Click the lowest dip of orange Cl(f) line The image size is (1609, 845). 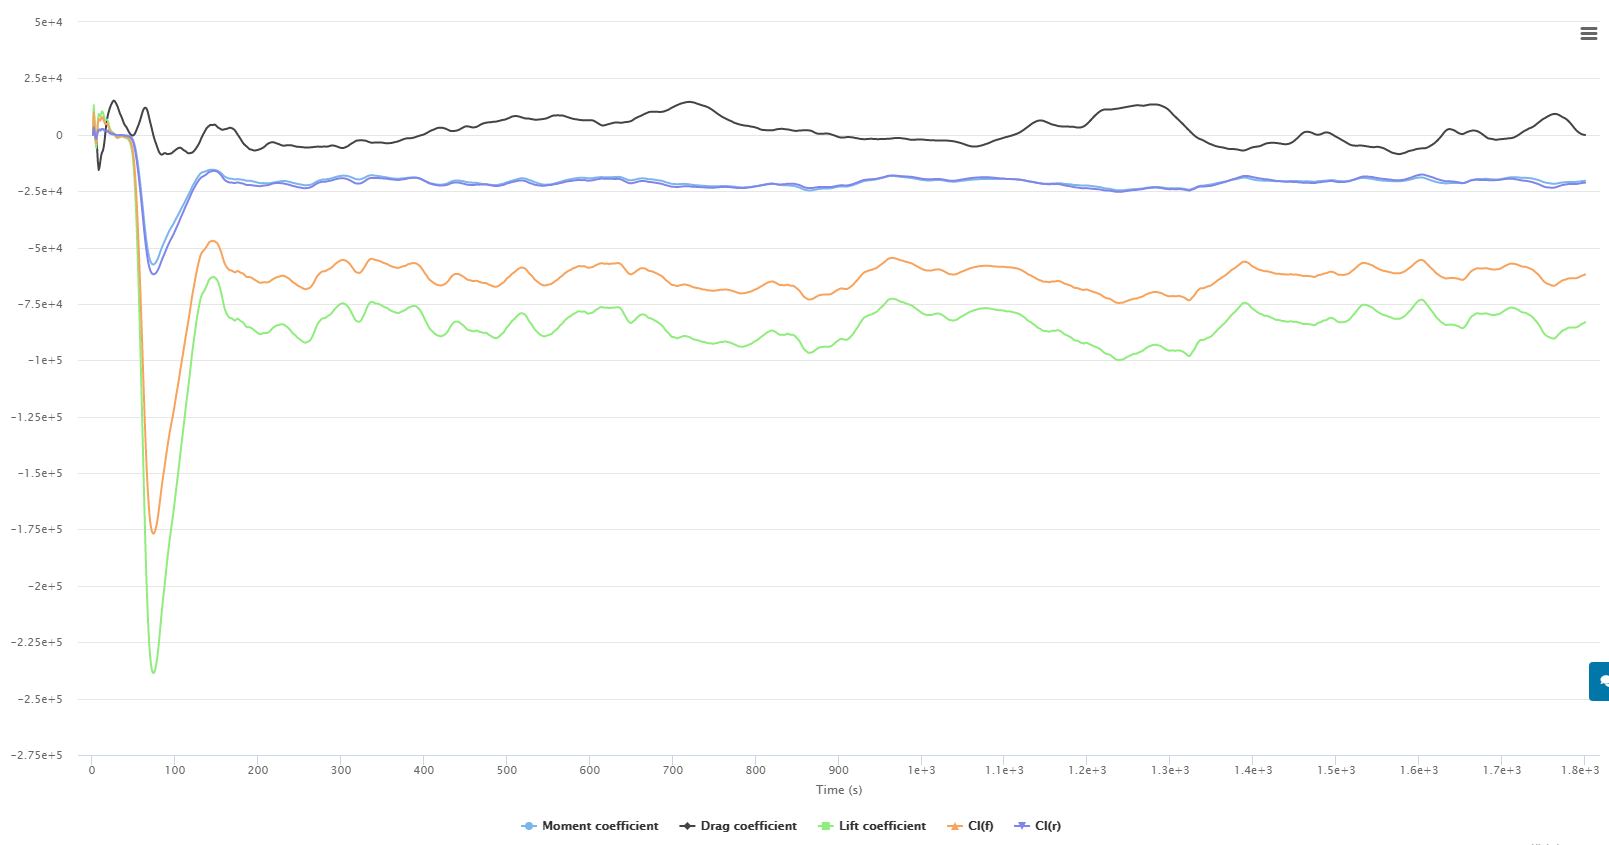click(153, 533)
